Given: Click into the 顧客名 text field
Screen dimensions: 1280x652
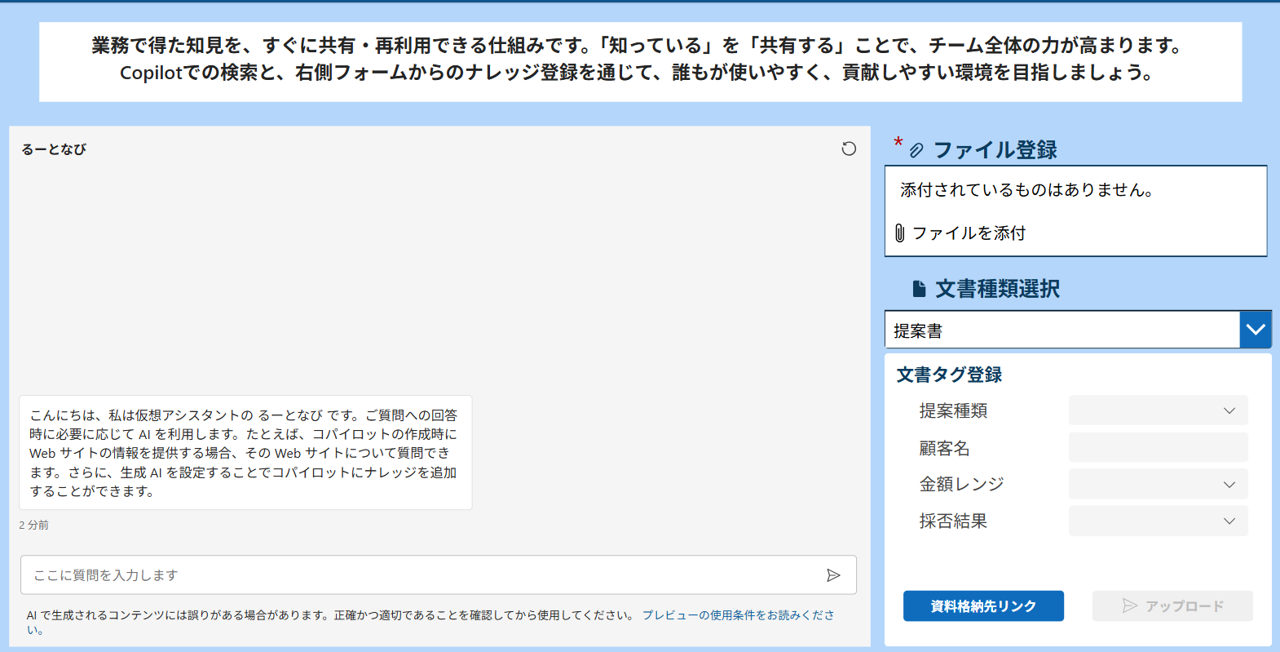Looking at the screenshot, I should (1158, 447).
